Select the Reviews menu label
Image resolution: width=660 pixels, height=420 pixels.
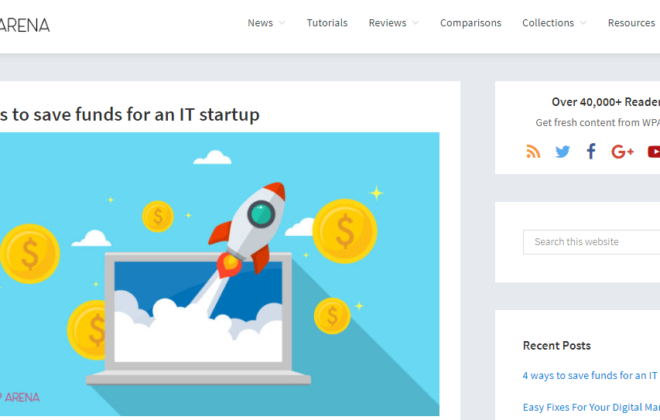point(388,23)
